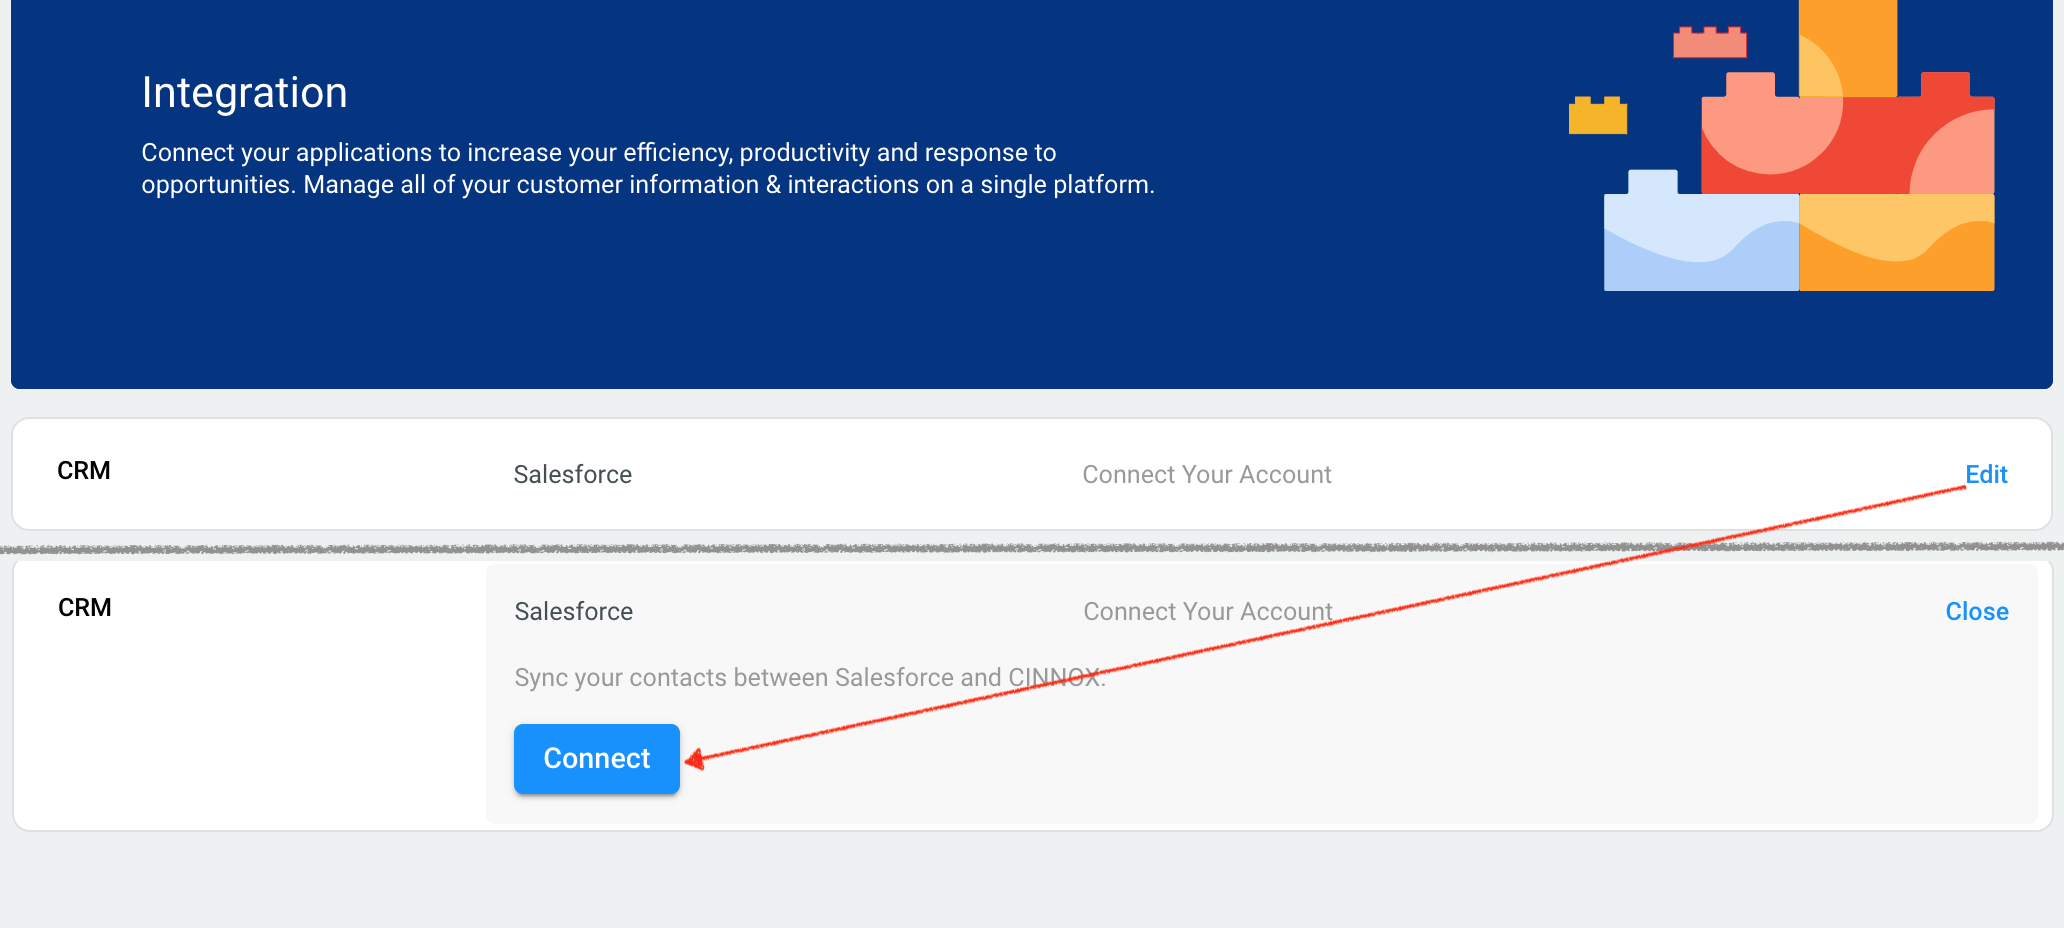
Task: Select the light blue puzzle block
Action: tap(1699, 240)
